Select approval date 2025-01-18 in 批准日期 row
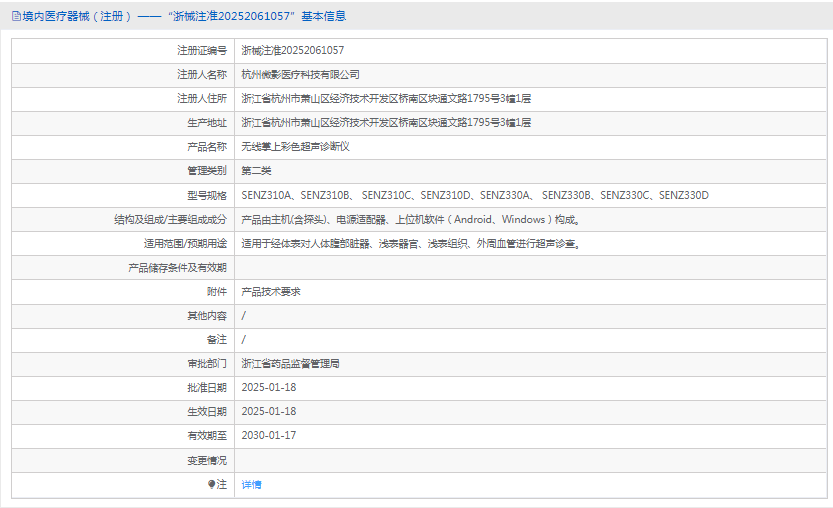 point(269,388)
